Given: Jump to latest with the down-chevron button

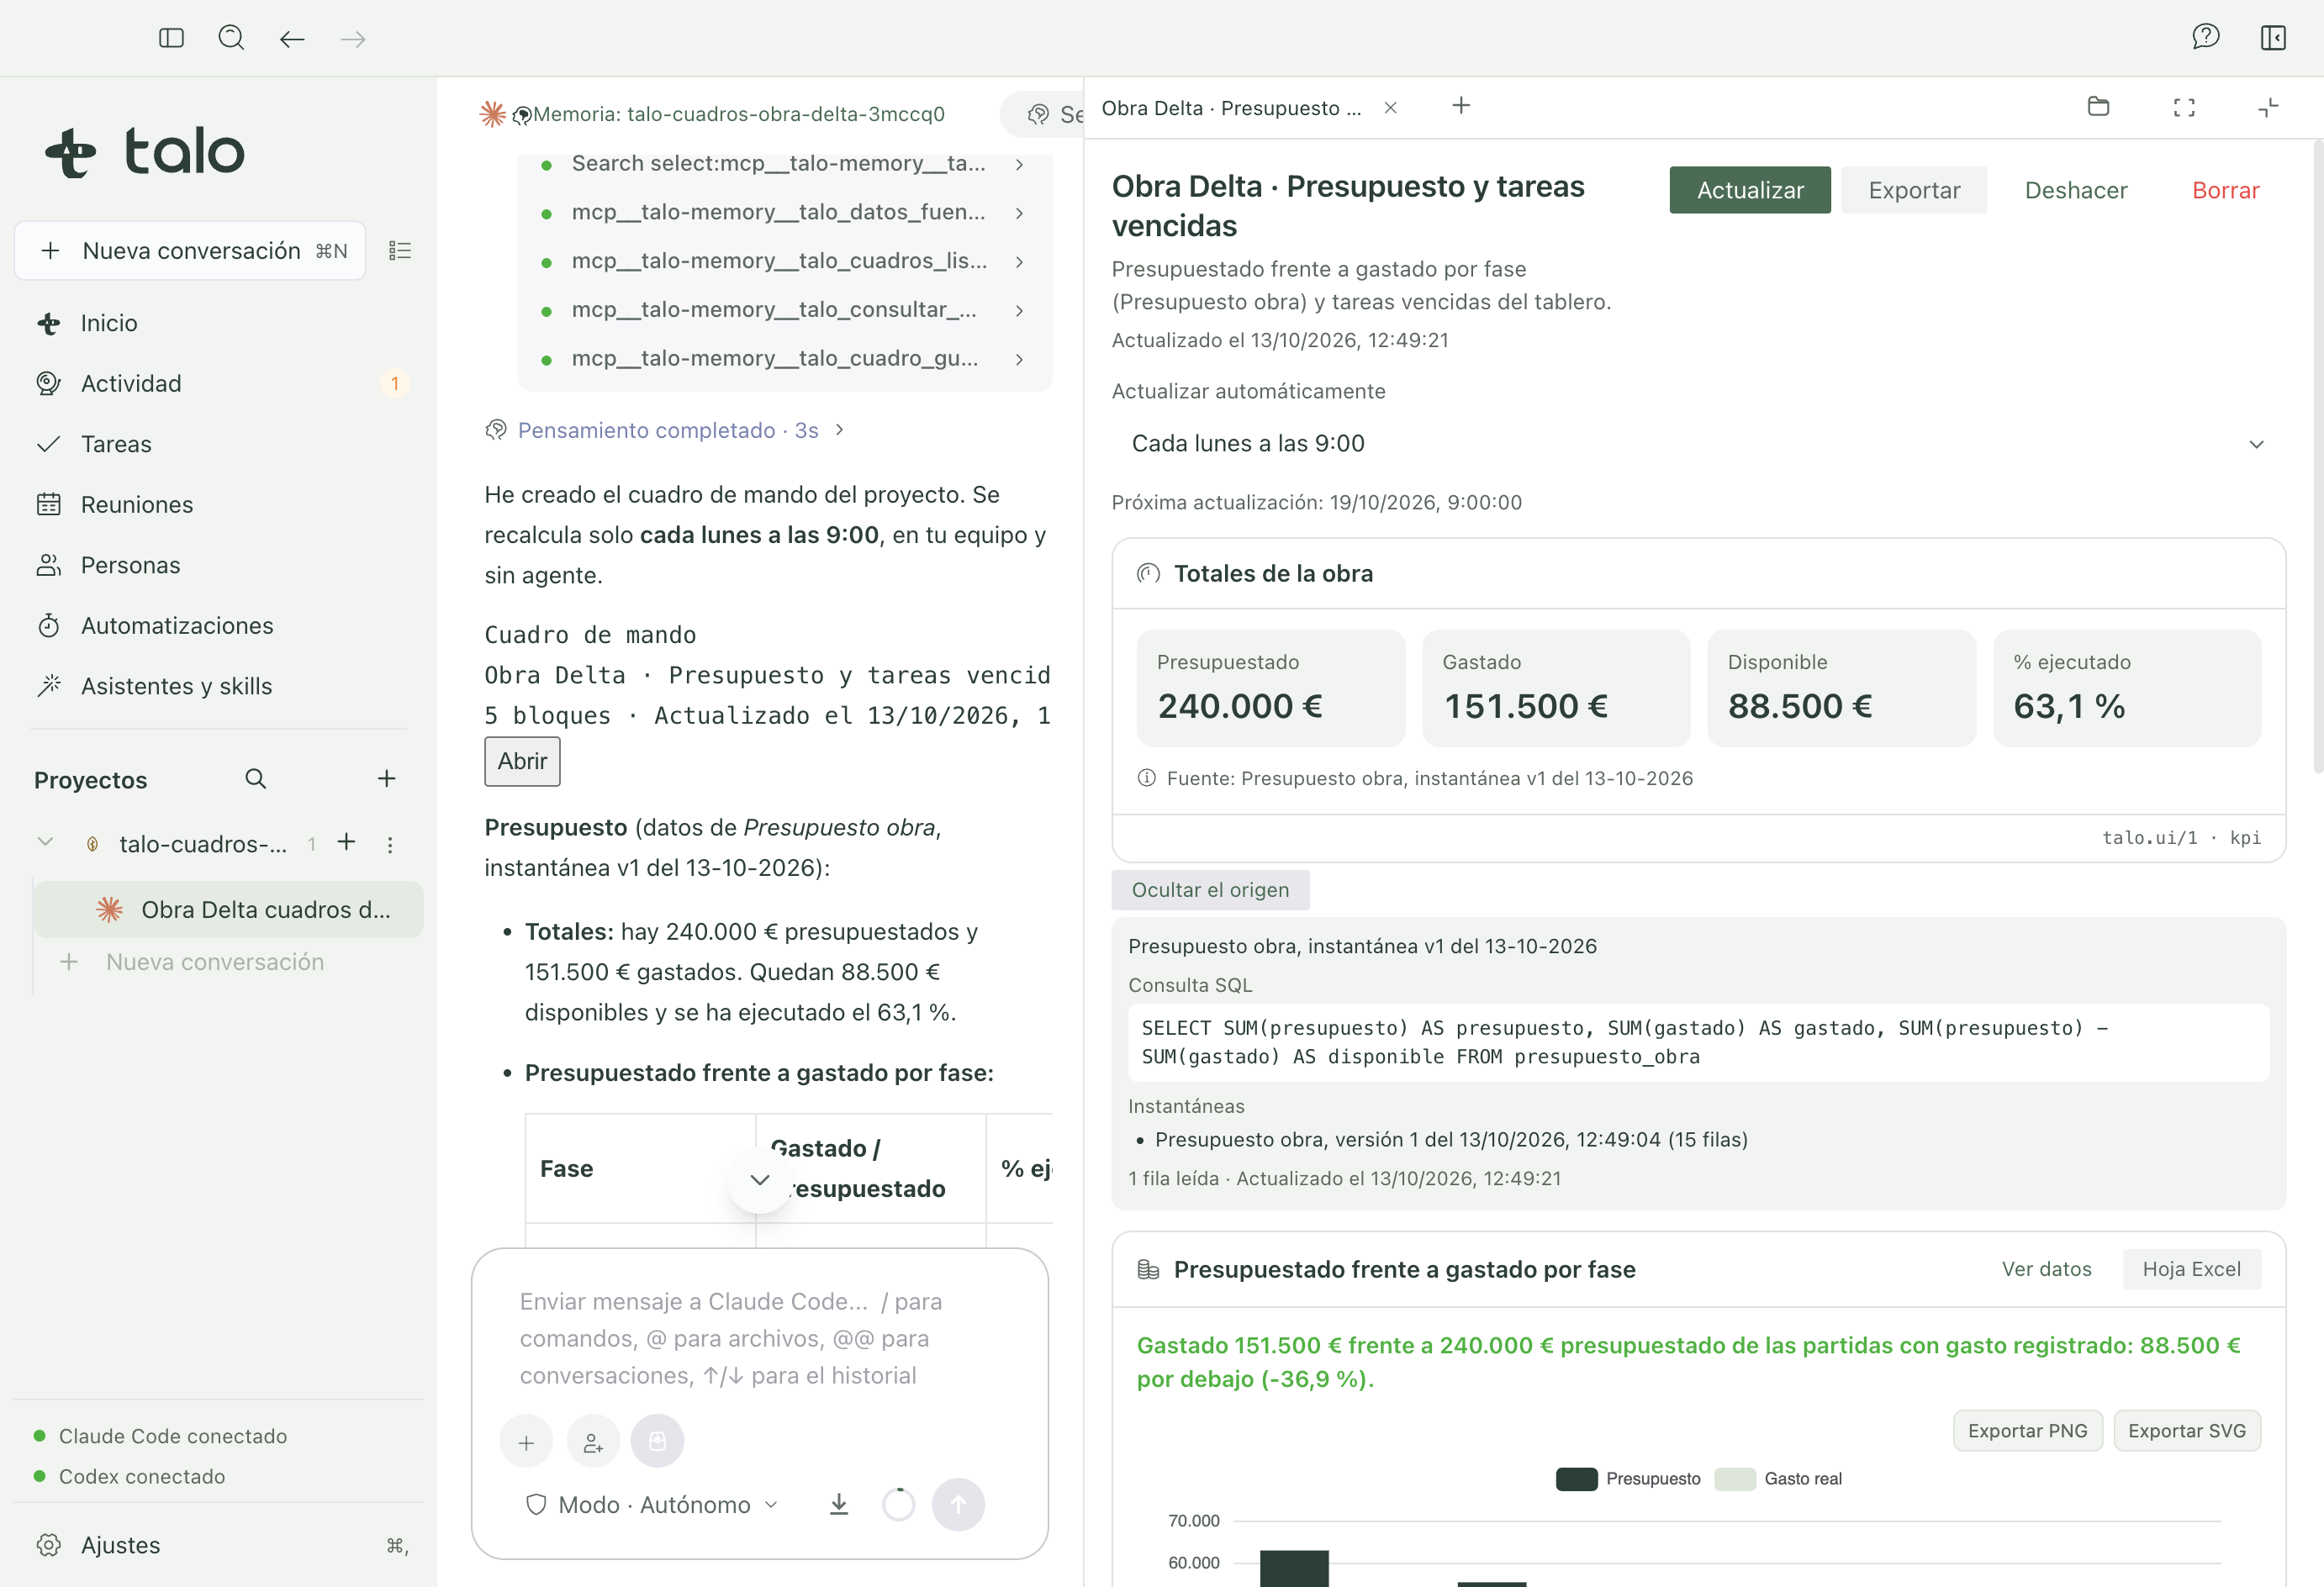Looking at the screenshot, I should pyautogui.click(x=760, y=1180).
